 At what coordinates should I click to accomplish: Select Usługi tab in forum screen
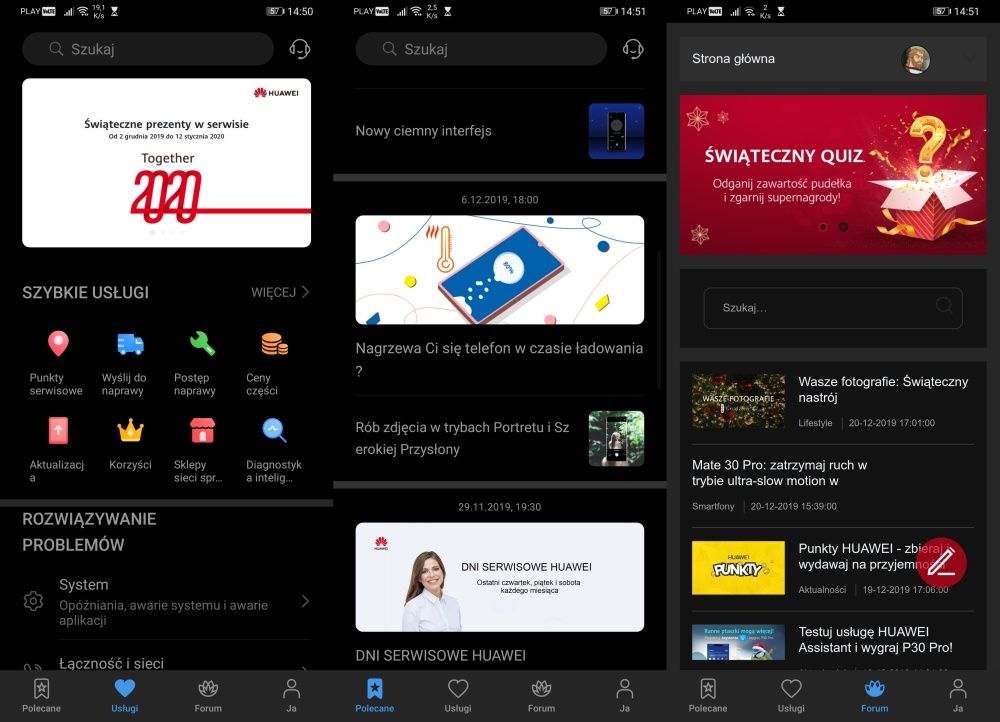click(x=791, y=696)
